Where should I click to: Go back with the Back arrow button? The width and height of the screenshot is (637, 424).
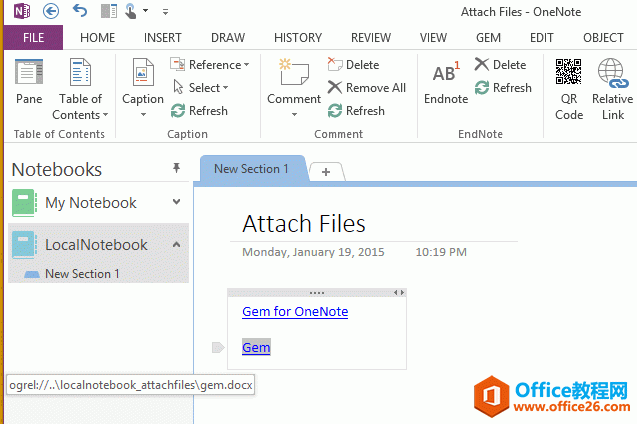pos(51,11)
